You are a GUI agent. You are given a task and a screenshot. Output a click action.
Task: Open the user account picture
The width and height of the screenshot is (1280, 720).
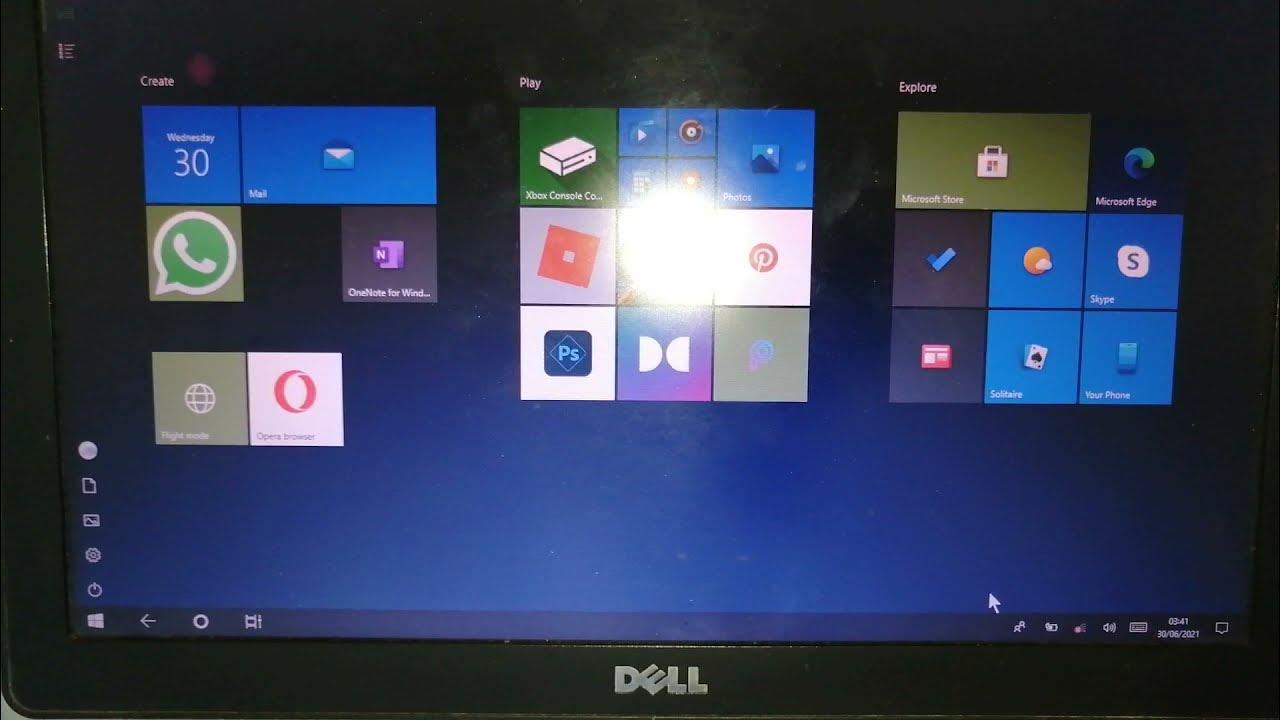tap(88, 451)
